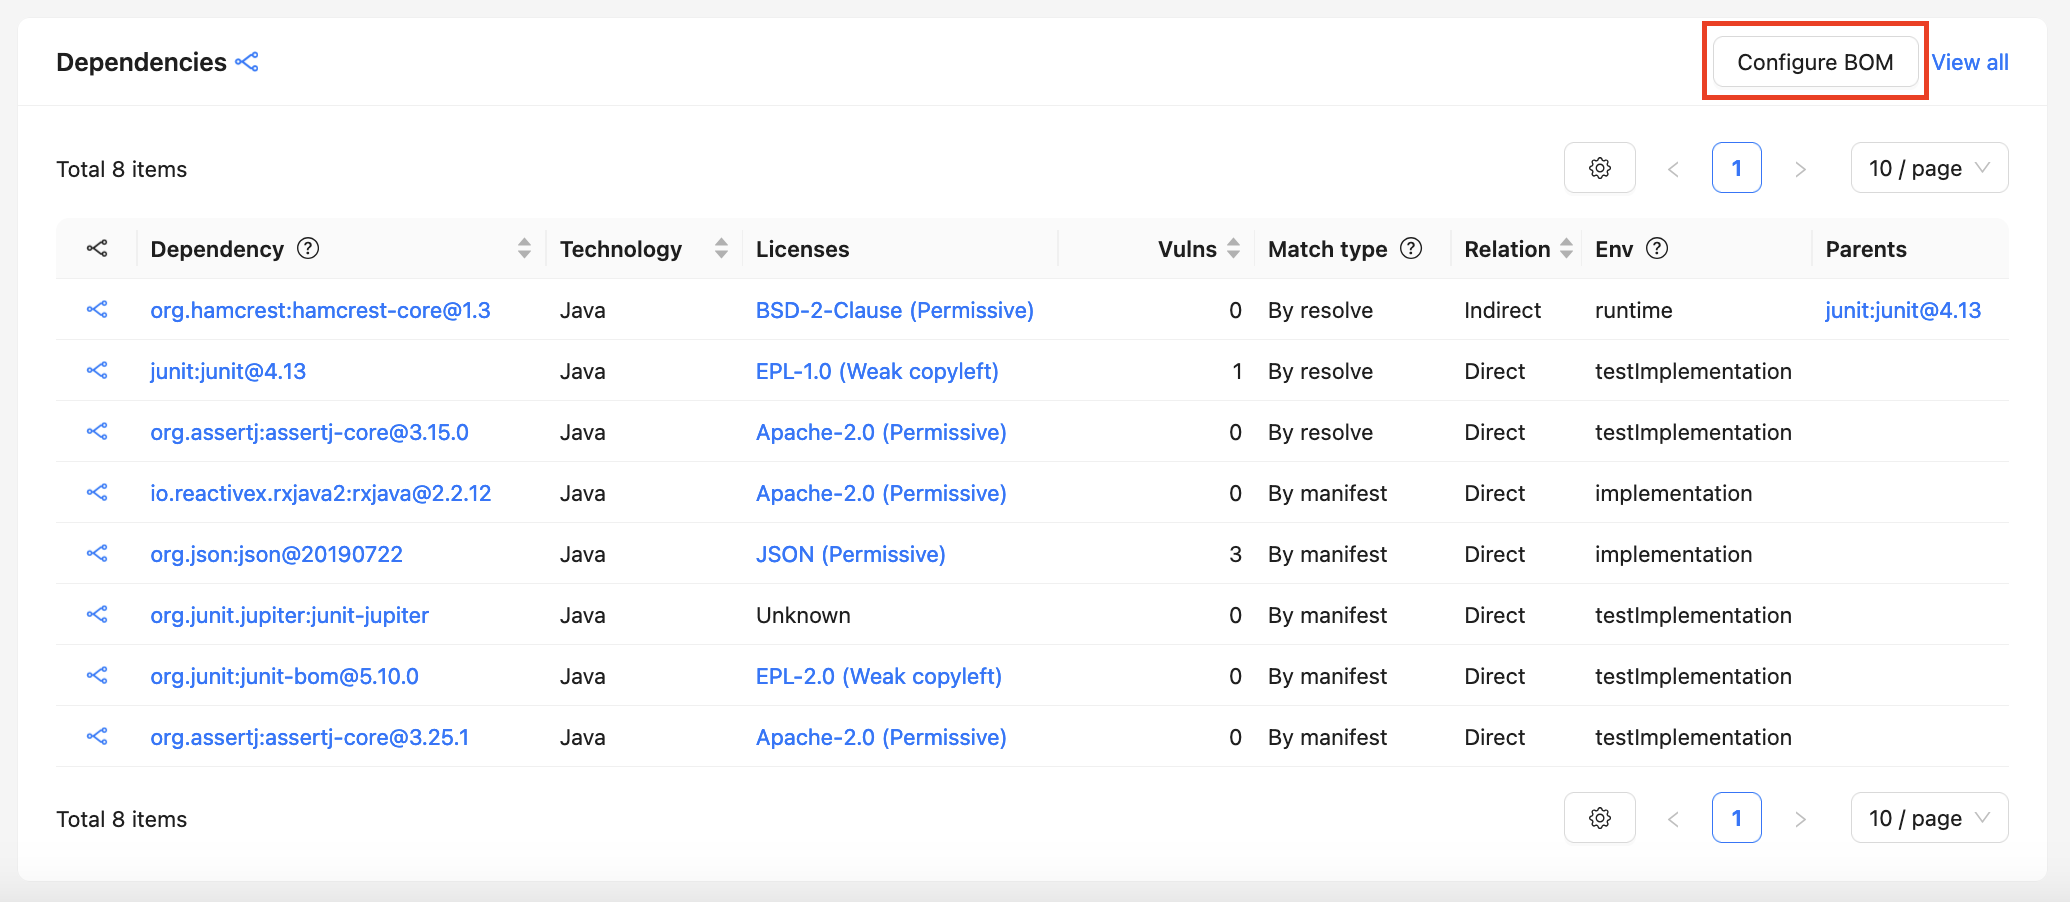
Task: Click vulns count 1 for junit:junit@4.13 row
Action: point(1237,371)
